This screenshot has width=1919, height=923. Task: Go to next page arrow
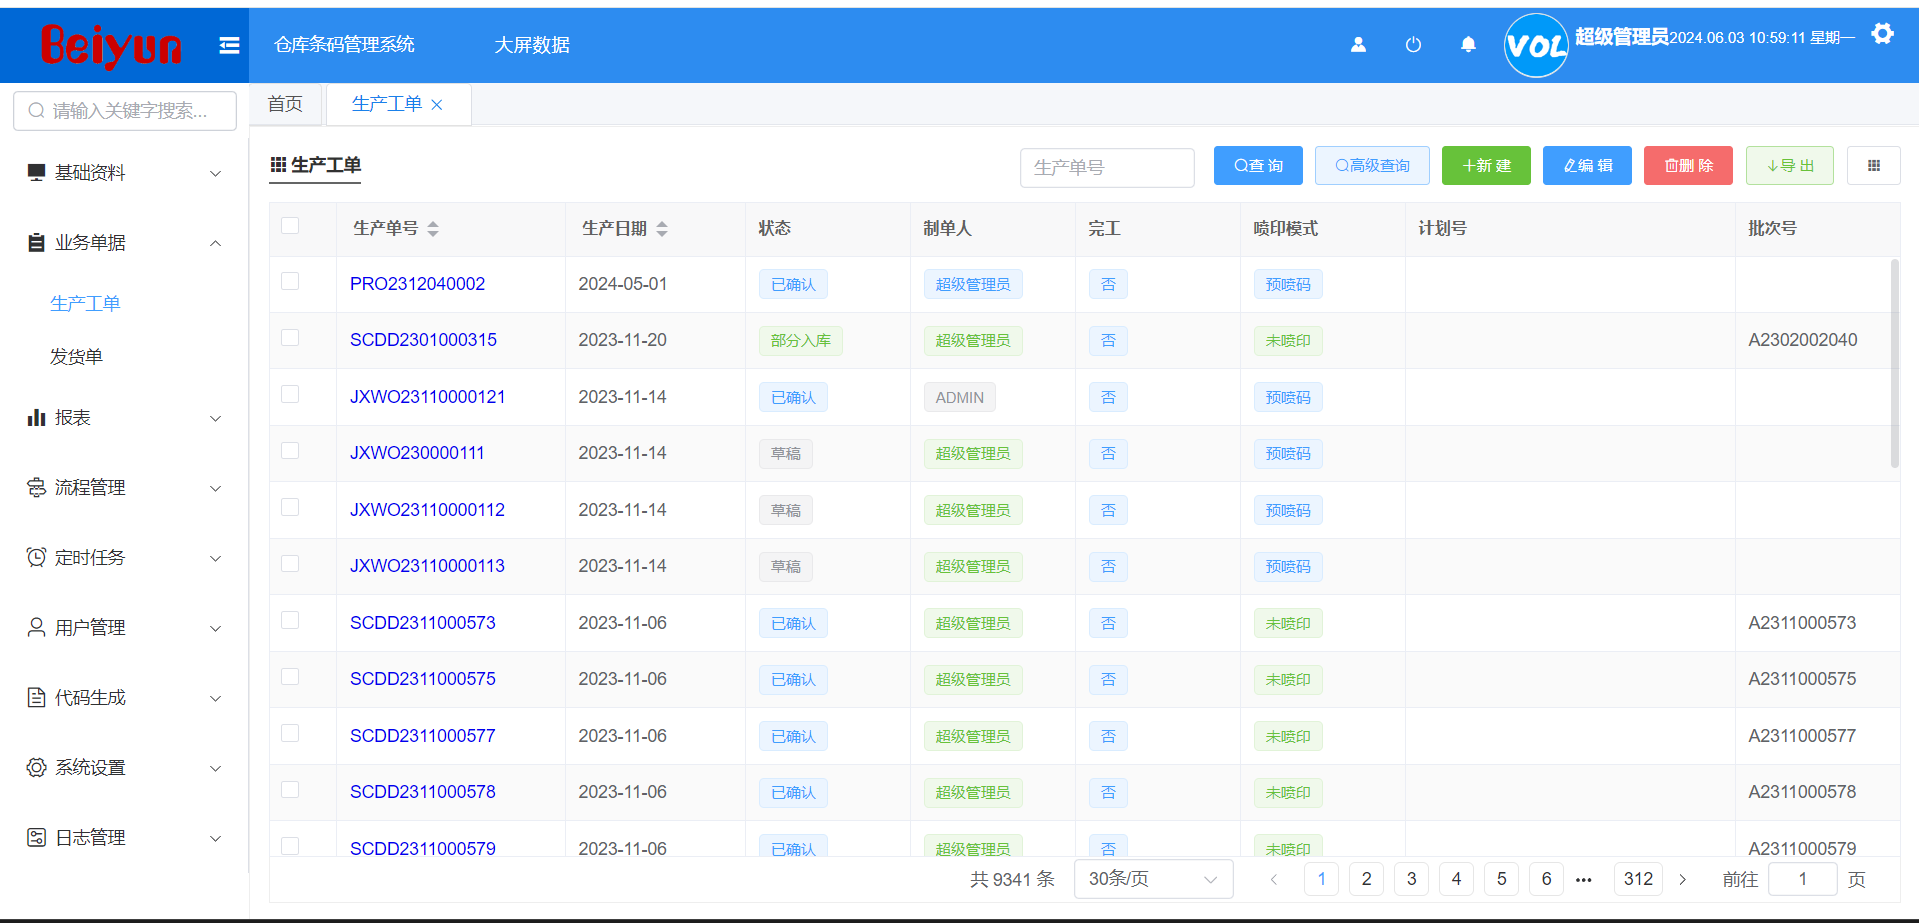1683,880
